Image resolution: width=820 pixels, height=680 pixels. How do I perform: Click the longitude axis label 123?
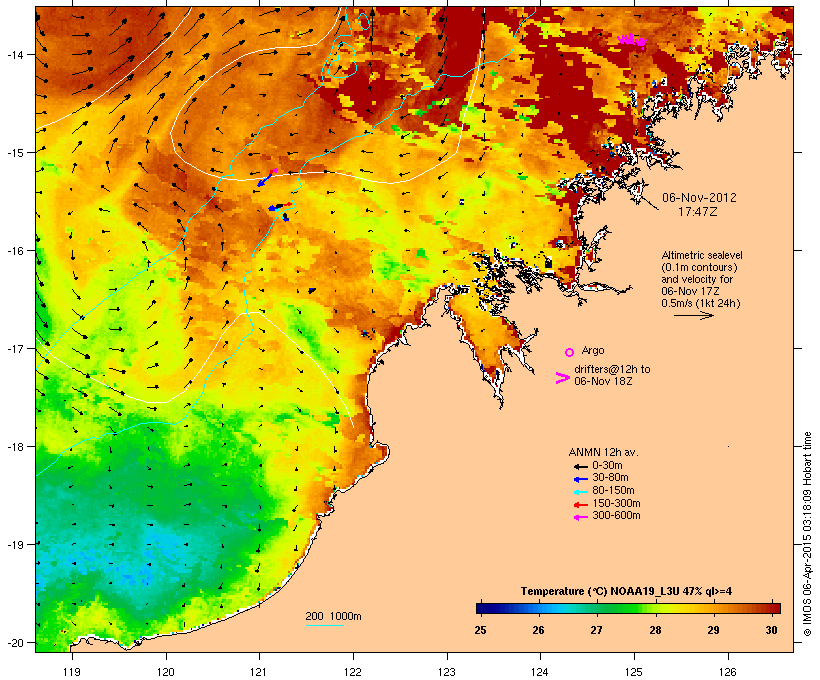pyautogui.click(x=447, y=672)
